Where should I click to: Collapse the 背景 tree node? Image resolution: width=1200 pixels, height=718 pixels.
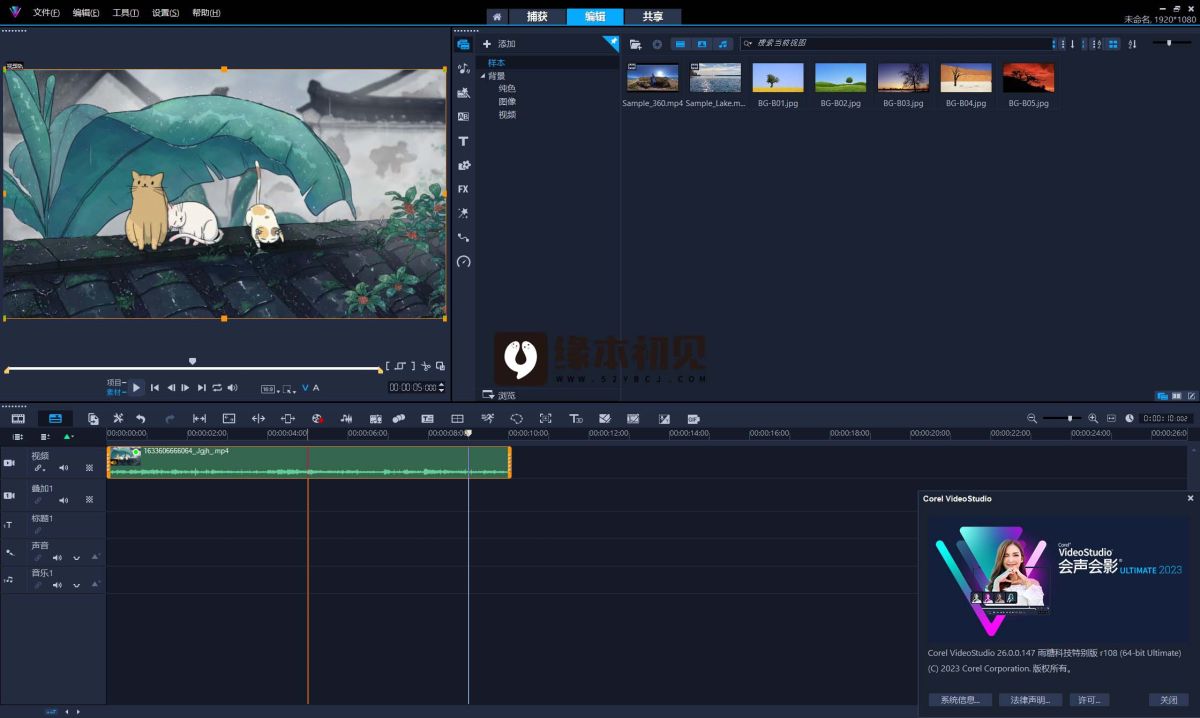[482, 76]
